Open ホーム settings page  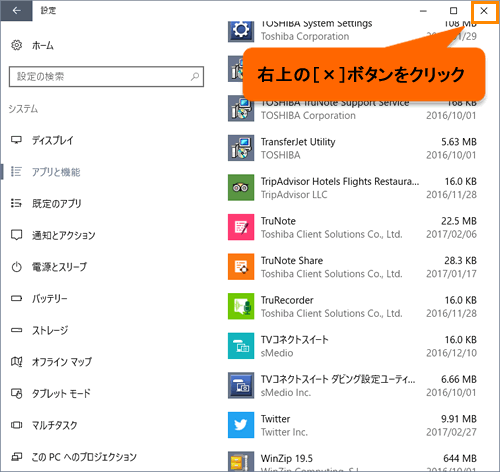pos(43,45)
